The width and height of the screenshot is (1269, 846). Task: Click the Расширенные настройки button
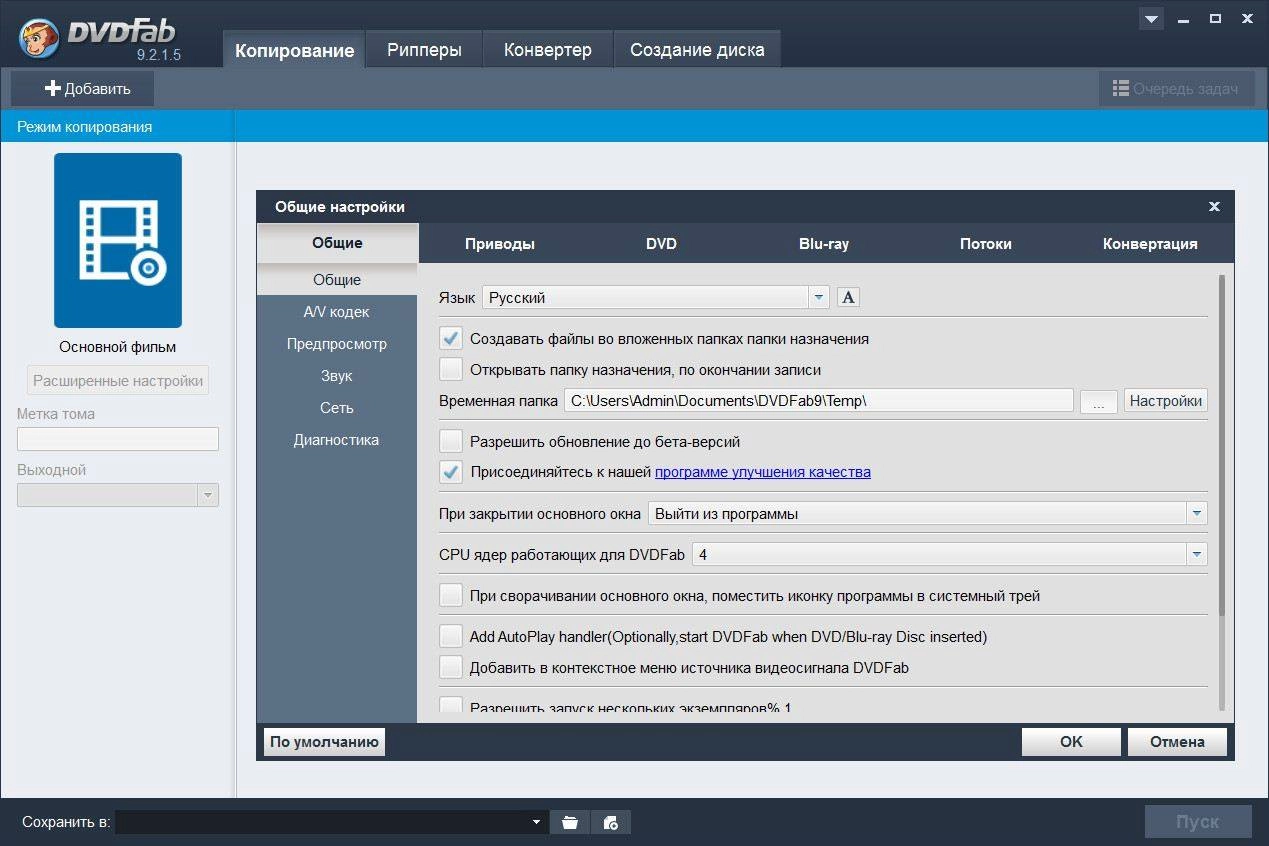coord(118,381)
